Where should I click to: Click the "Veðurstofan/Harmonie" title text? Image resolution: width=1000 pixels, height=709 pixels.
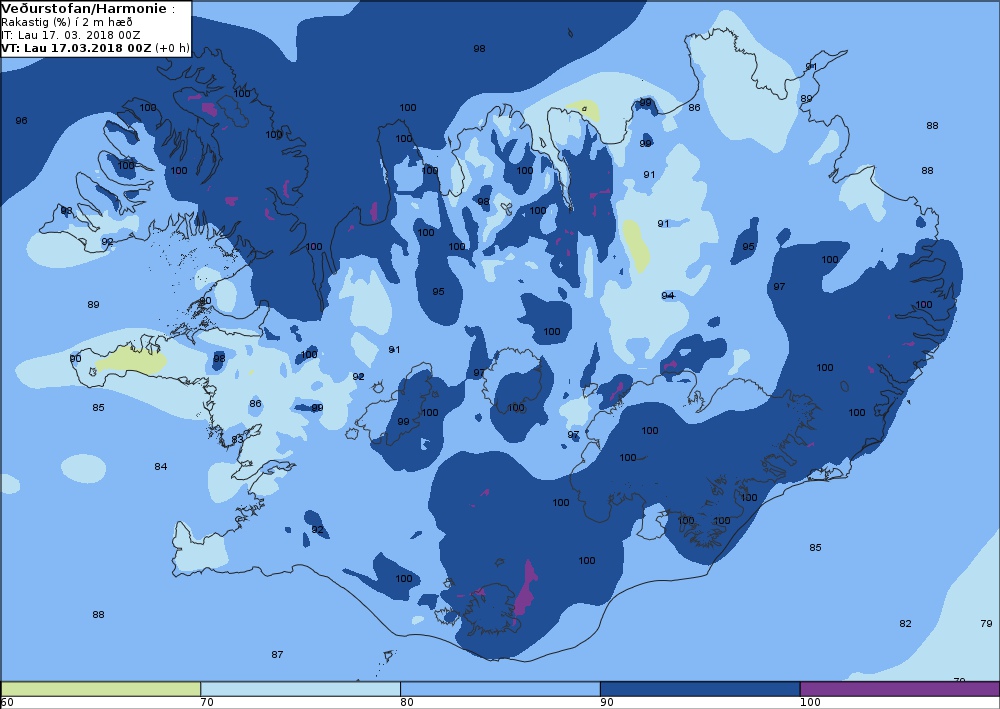pos(84,9)
